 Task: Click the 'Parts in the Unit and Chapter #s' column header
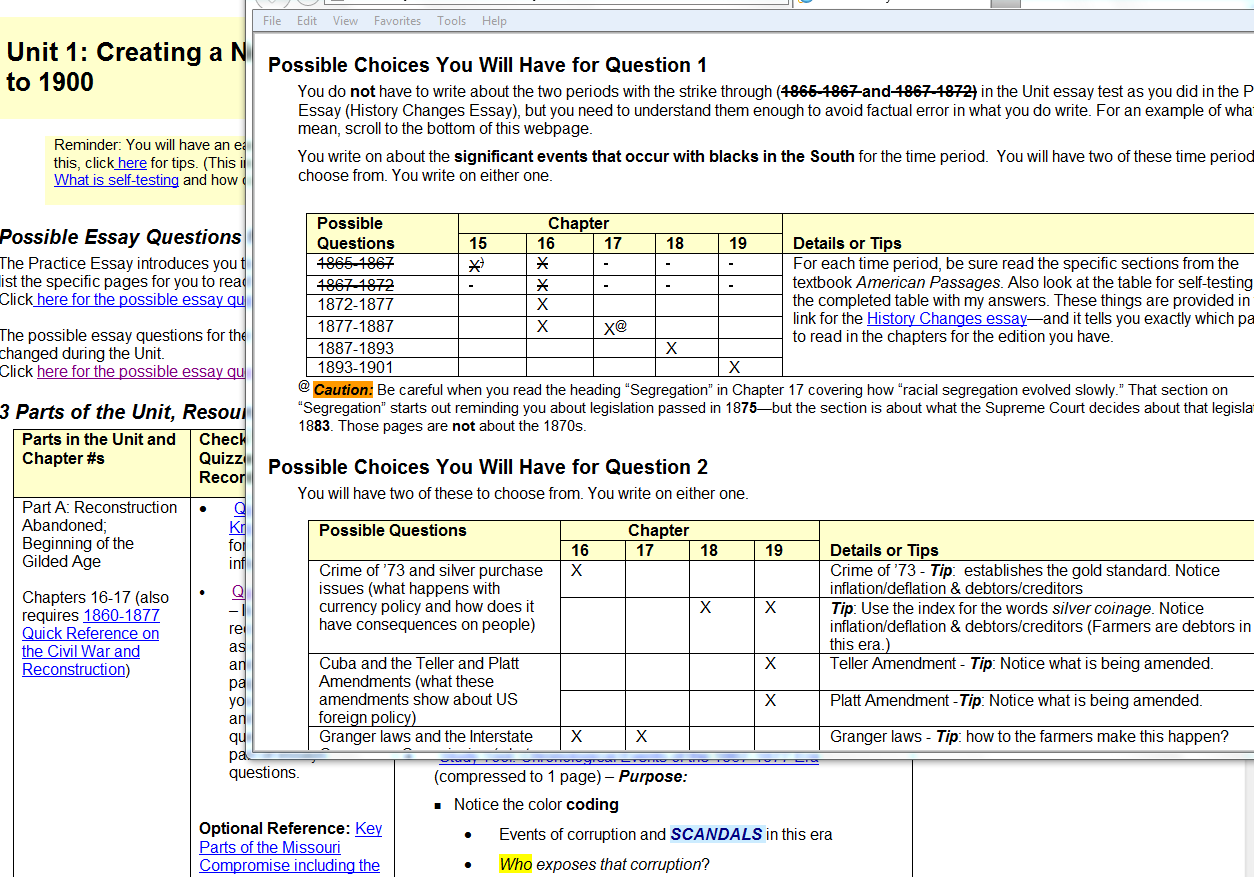[99, 449]
